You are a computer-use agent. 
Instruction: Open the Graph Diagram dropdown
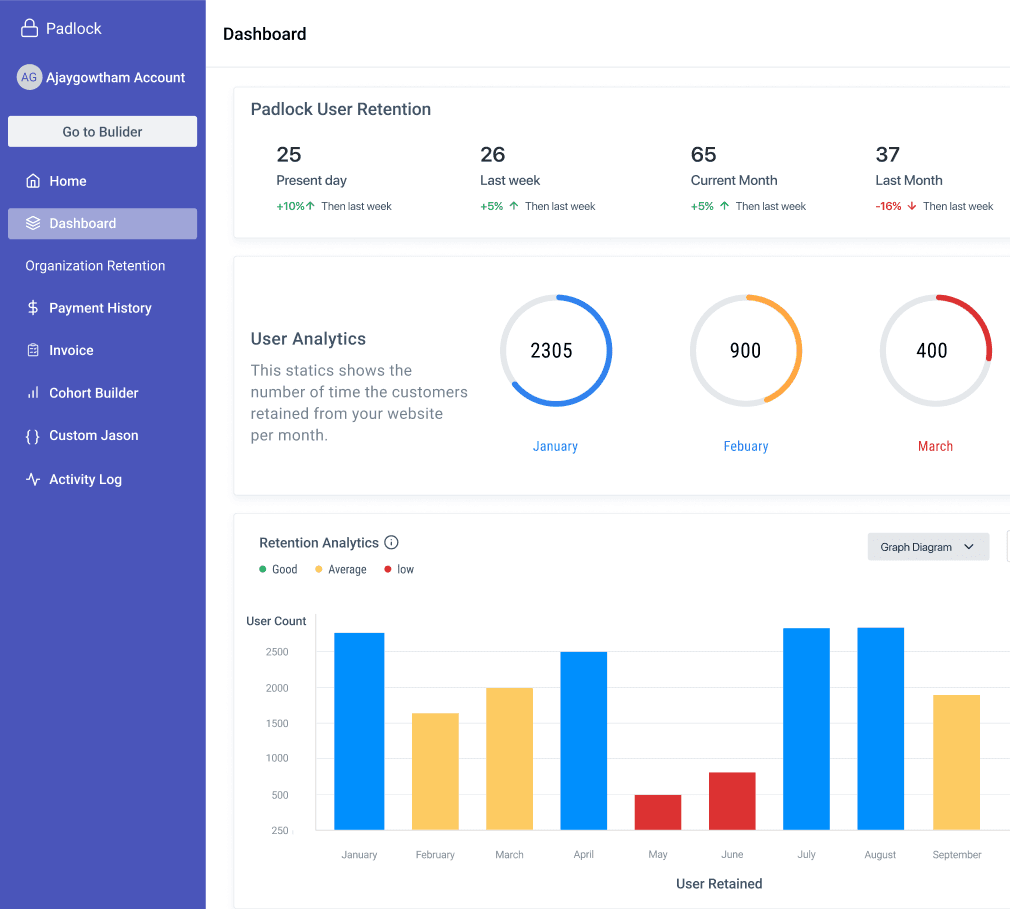point(927,547)
